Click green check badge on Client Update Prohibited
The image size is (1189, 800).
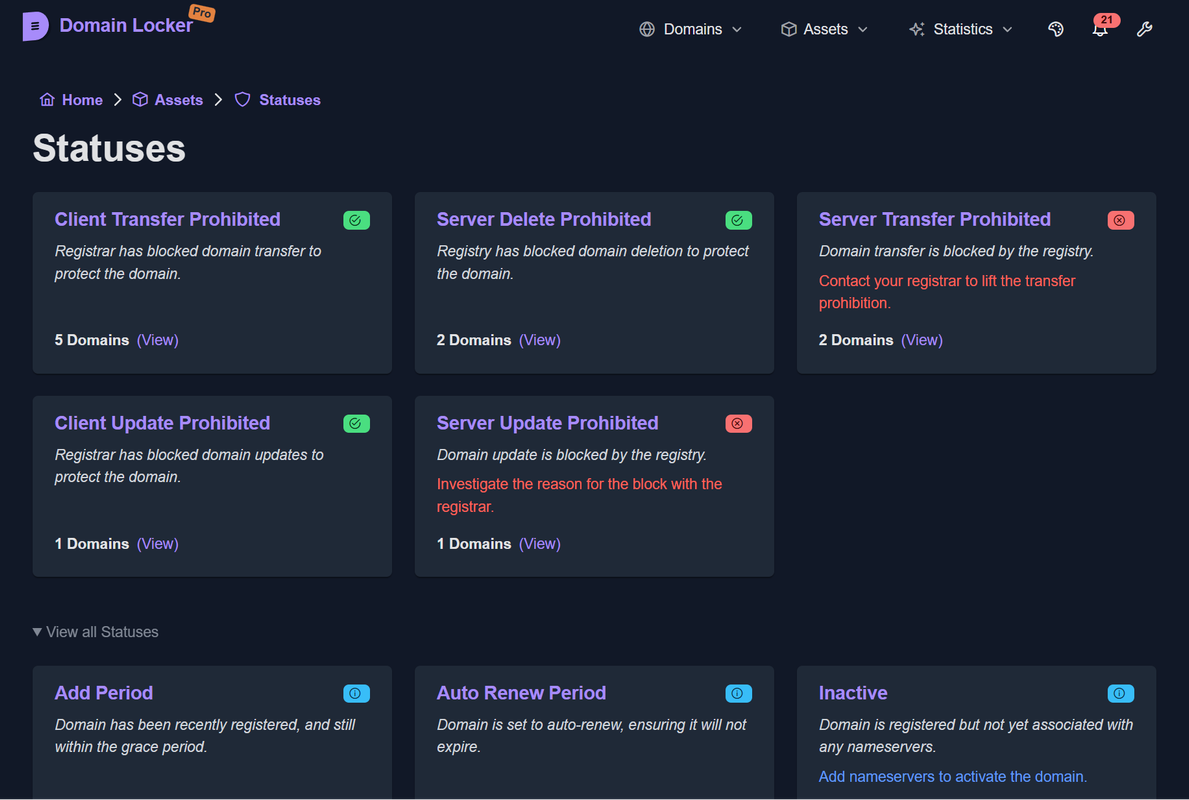tap(356, 423)
